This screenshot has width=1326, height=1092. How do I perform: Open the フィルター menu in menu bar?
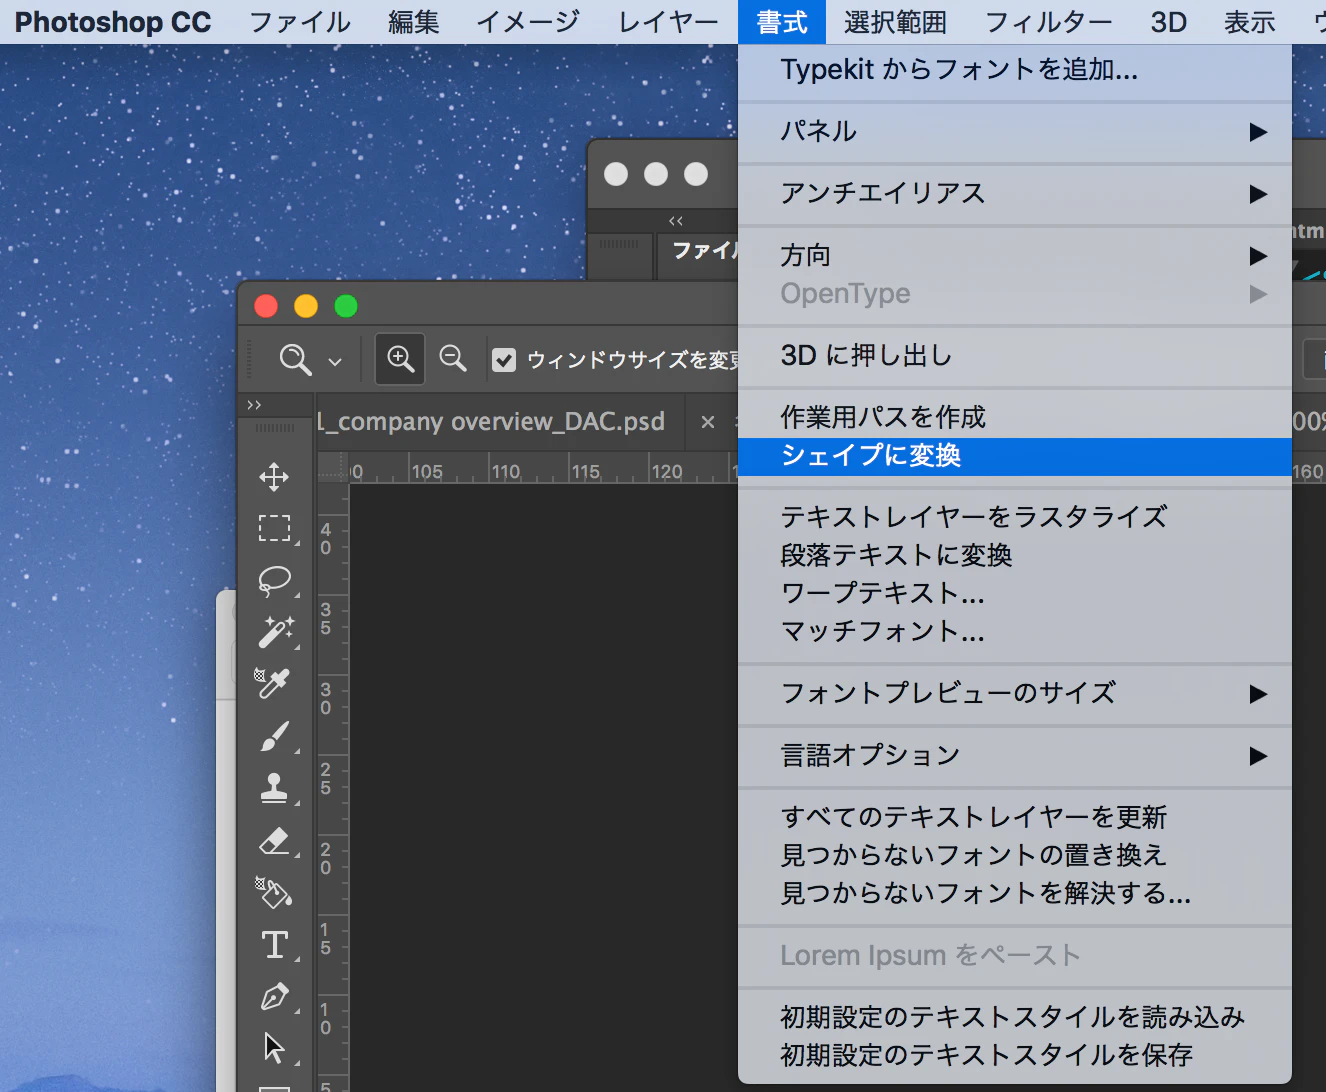(x=1048, y=22)
